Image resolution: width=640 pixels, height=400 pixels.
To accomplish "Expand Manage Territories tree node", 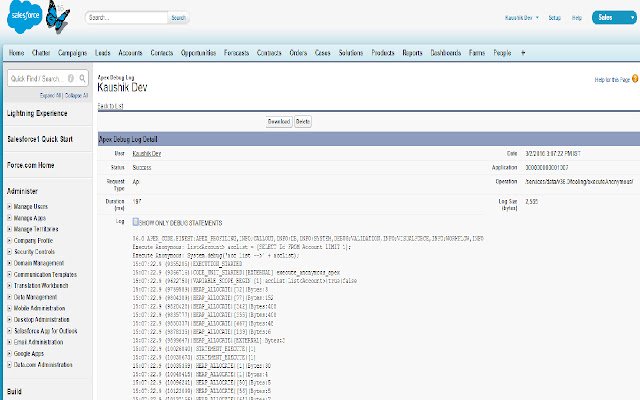I will 9,229.
